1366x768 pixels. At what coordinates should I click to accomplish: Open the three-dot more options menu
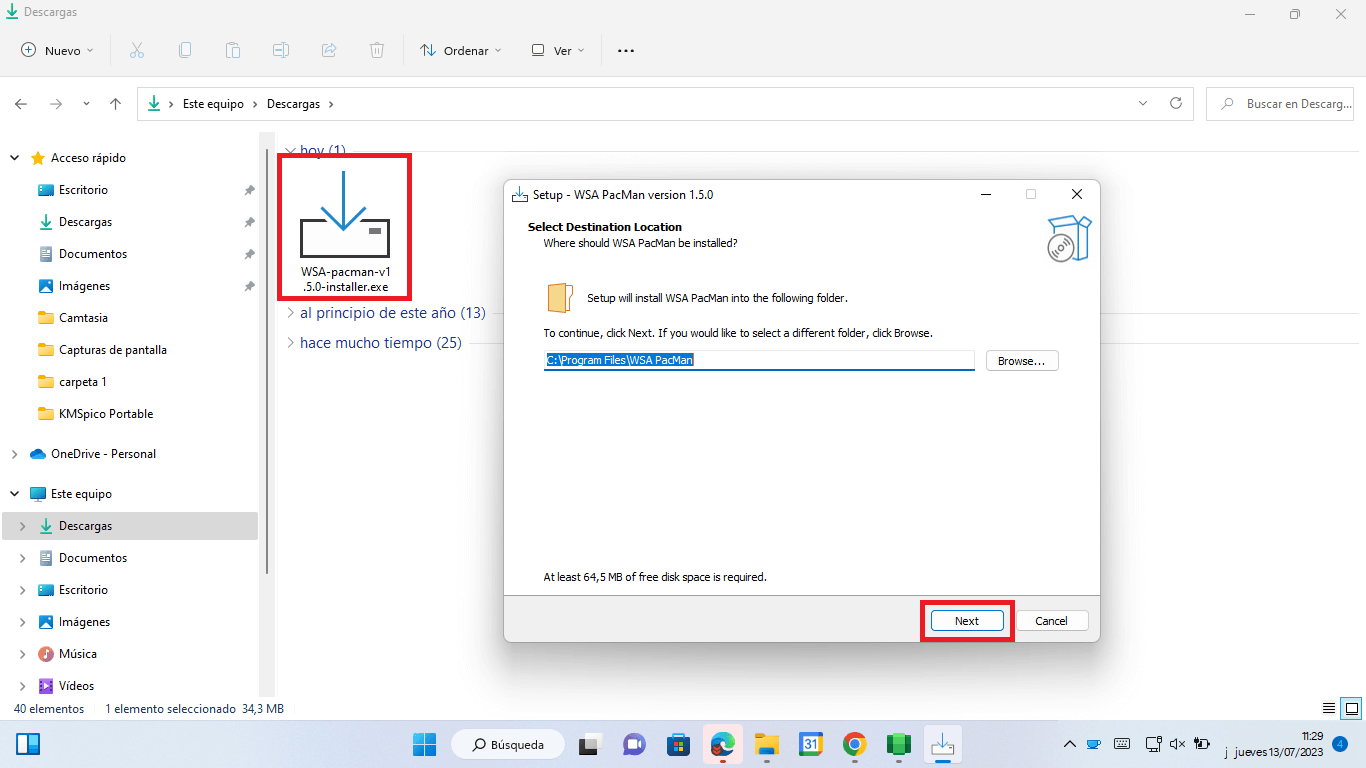626,50
